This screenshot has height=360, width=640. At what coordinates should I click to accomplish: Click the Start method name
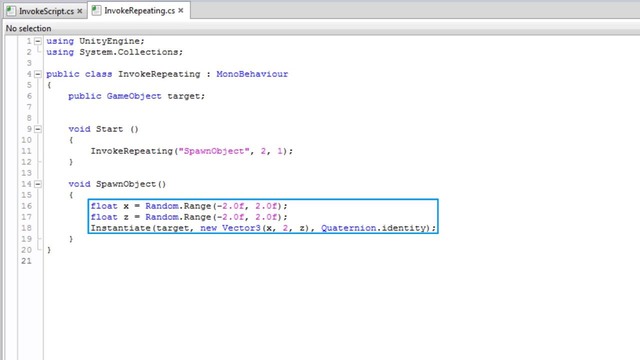(x=109, y=129)
